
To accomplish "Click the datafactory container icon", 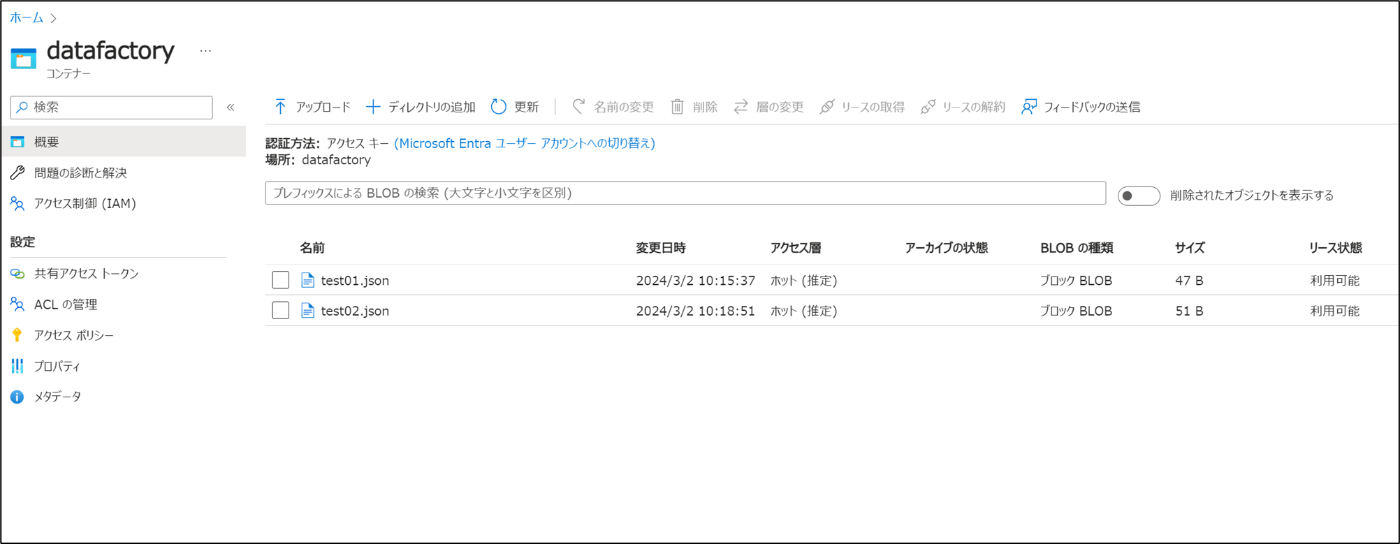I will (x=23, y=58).
